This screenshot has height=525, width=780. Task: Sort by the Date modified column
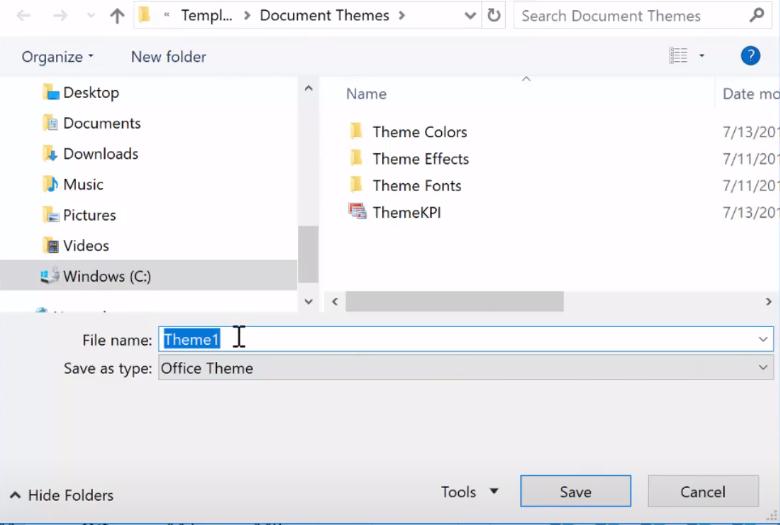coord(750,94)
